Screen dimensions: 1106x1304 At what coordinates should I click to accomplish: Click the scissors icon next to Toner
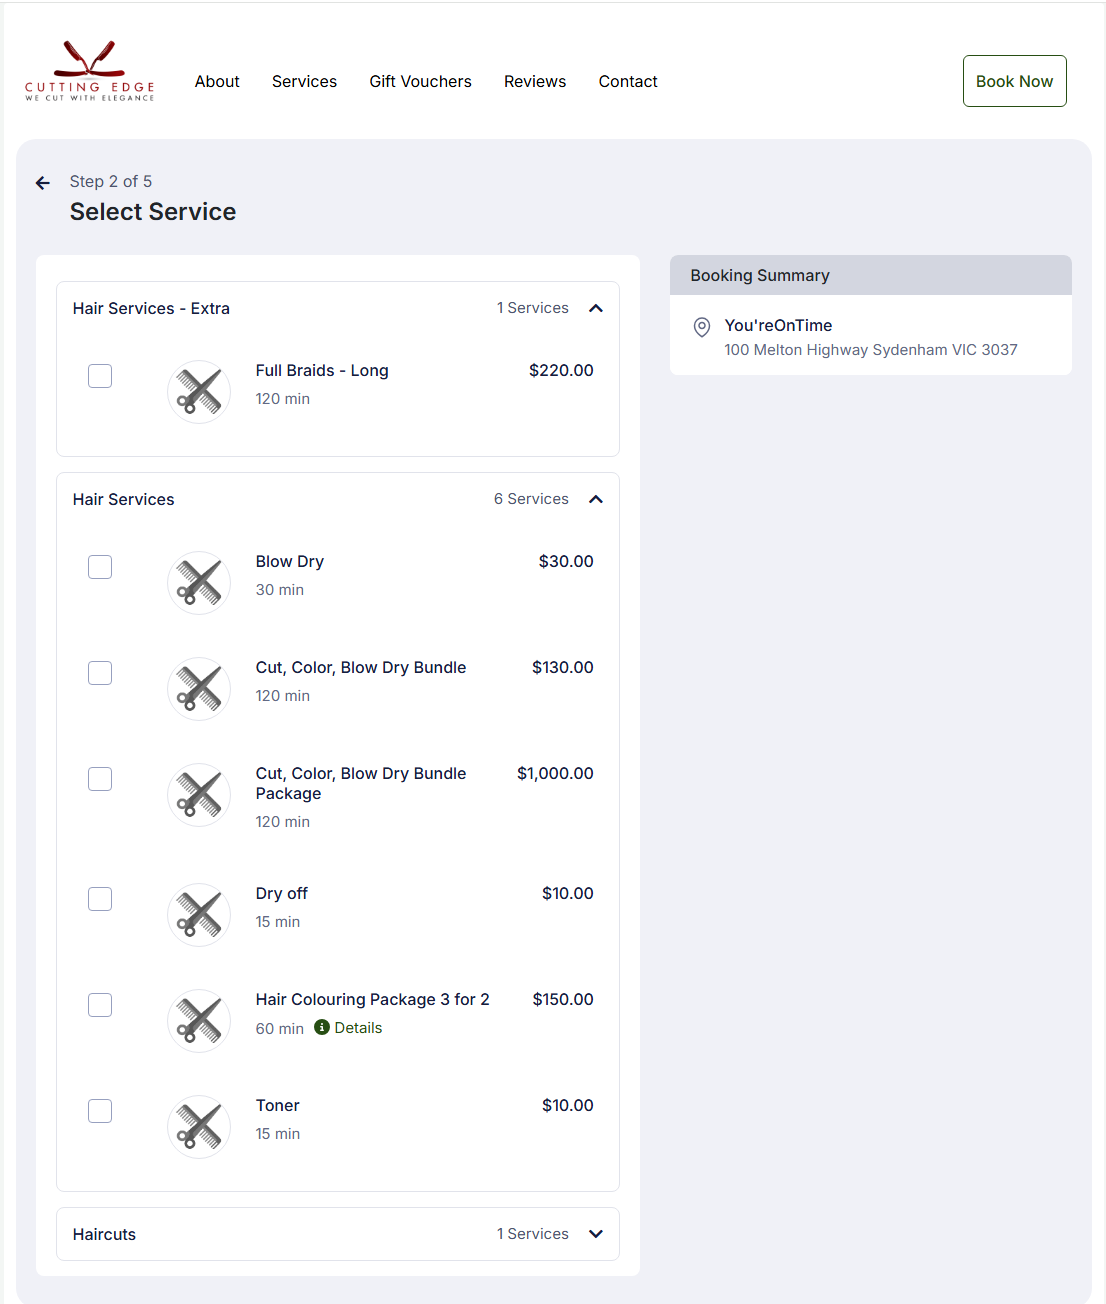(198, 1126)
